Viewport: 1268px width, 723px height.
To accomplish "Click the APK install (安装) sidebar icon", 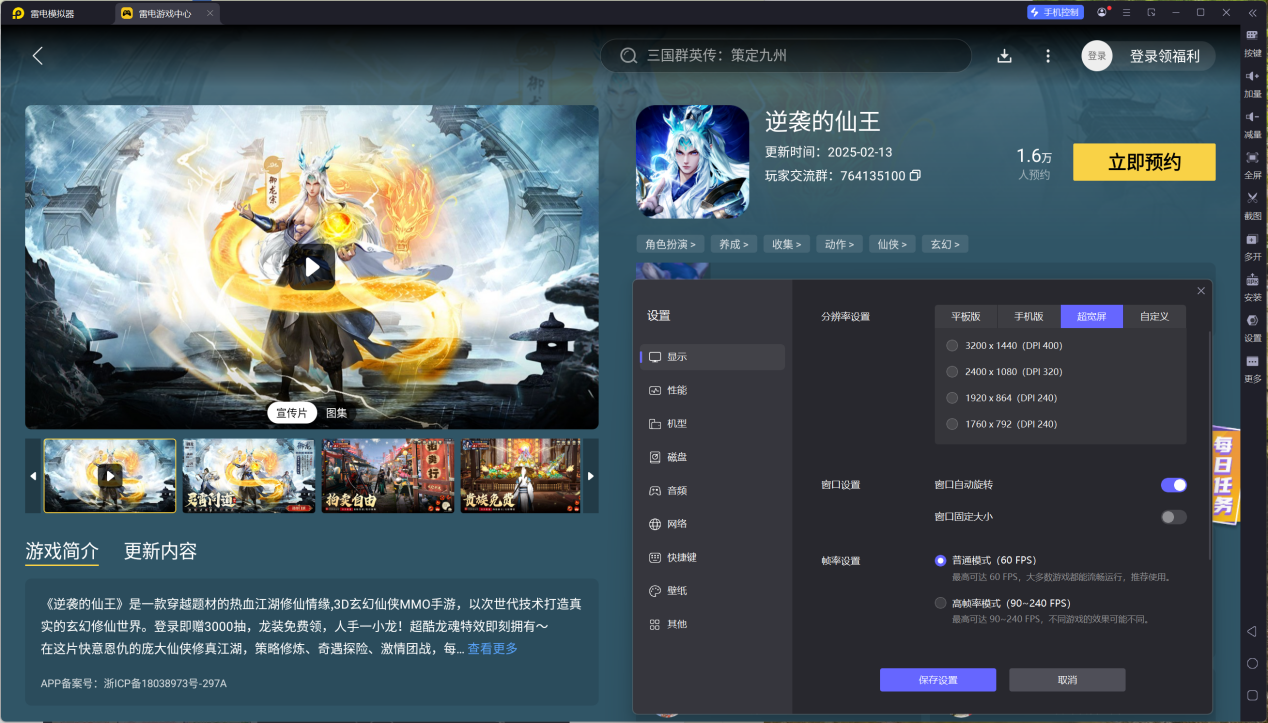I will point(1252,285).
